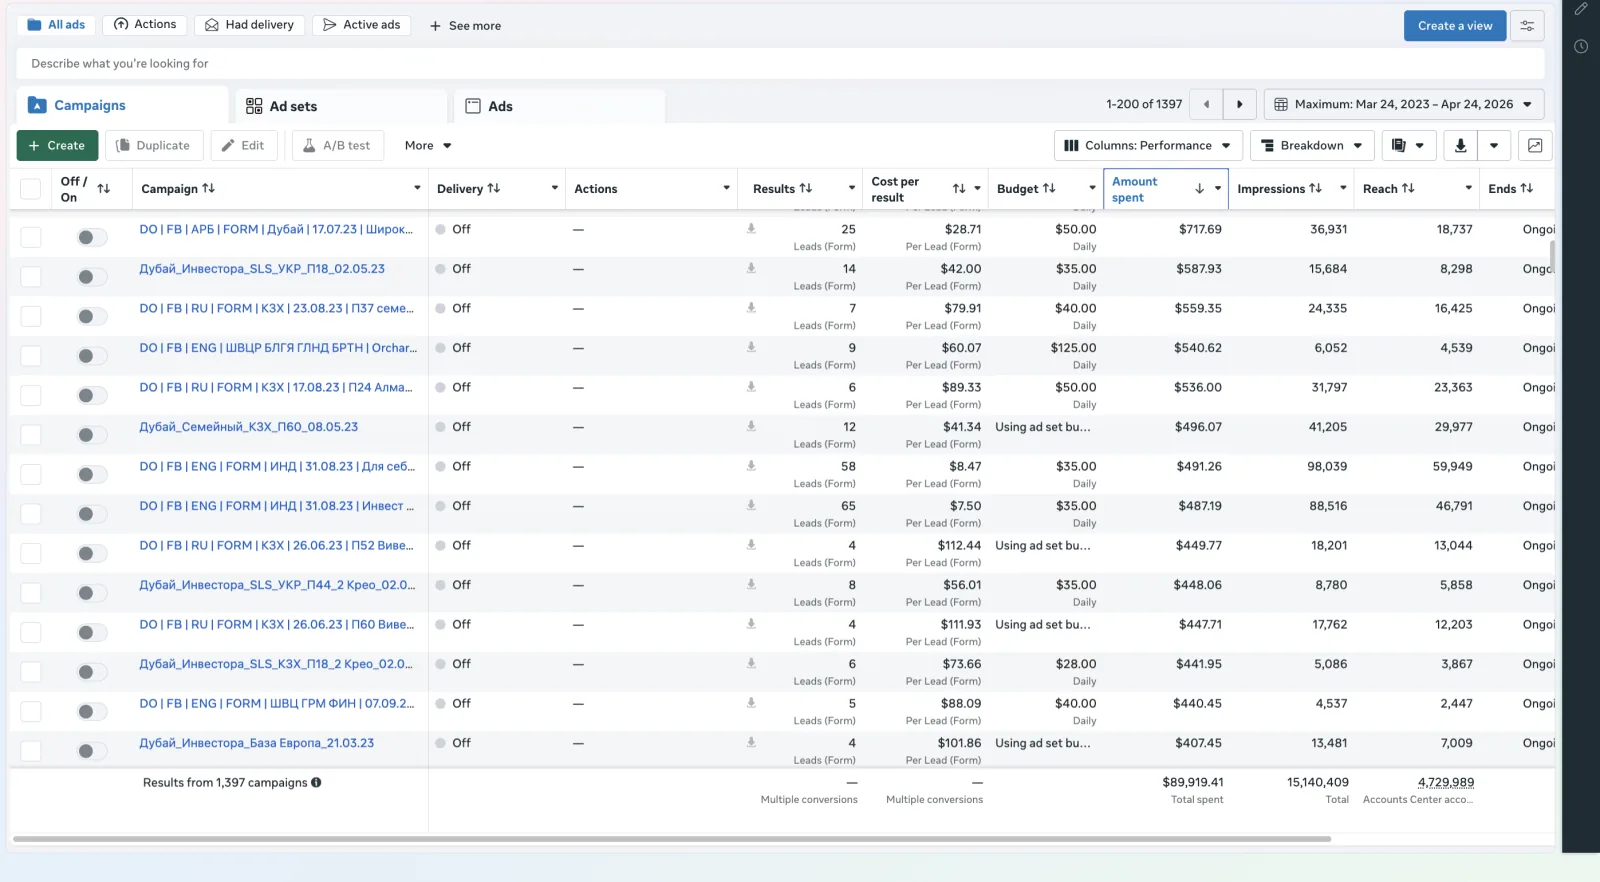The height and width of the screenshot is (882, 1600).
Task: Click the info icon next to Results from 1,397 campaigns
Action: (x=316, y=783)
